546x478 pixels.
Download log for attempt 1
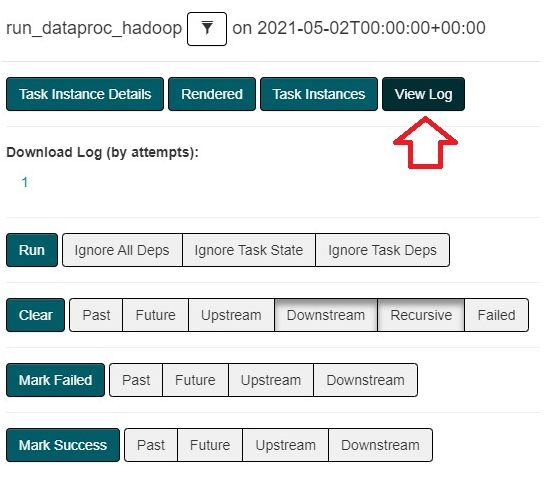pyautogui.click(x=25, y=182)
